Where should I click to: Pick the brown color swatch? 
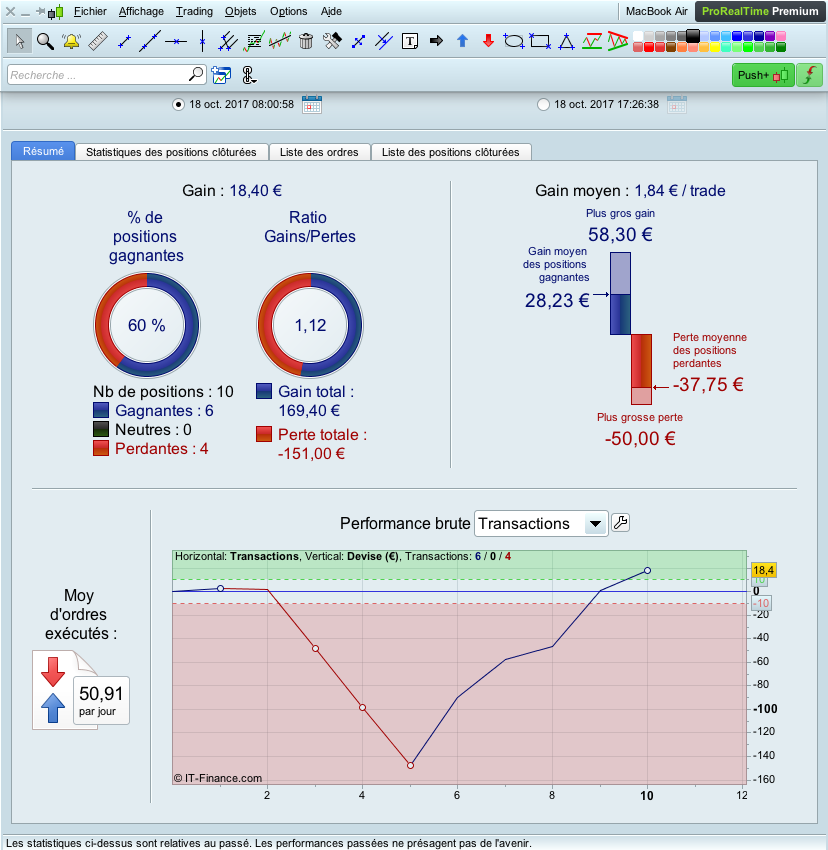(671, 47)
